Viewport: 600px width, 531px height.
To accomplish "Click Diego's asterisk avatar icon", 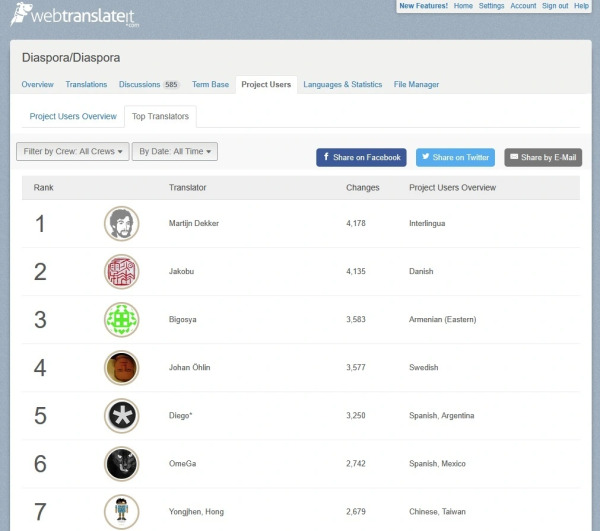I will point(121,415).
